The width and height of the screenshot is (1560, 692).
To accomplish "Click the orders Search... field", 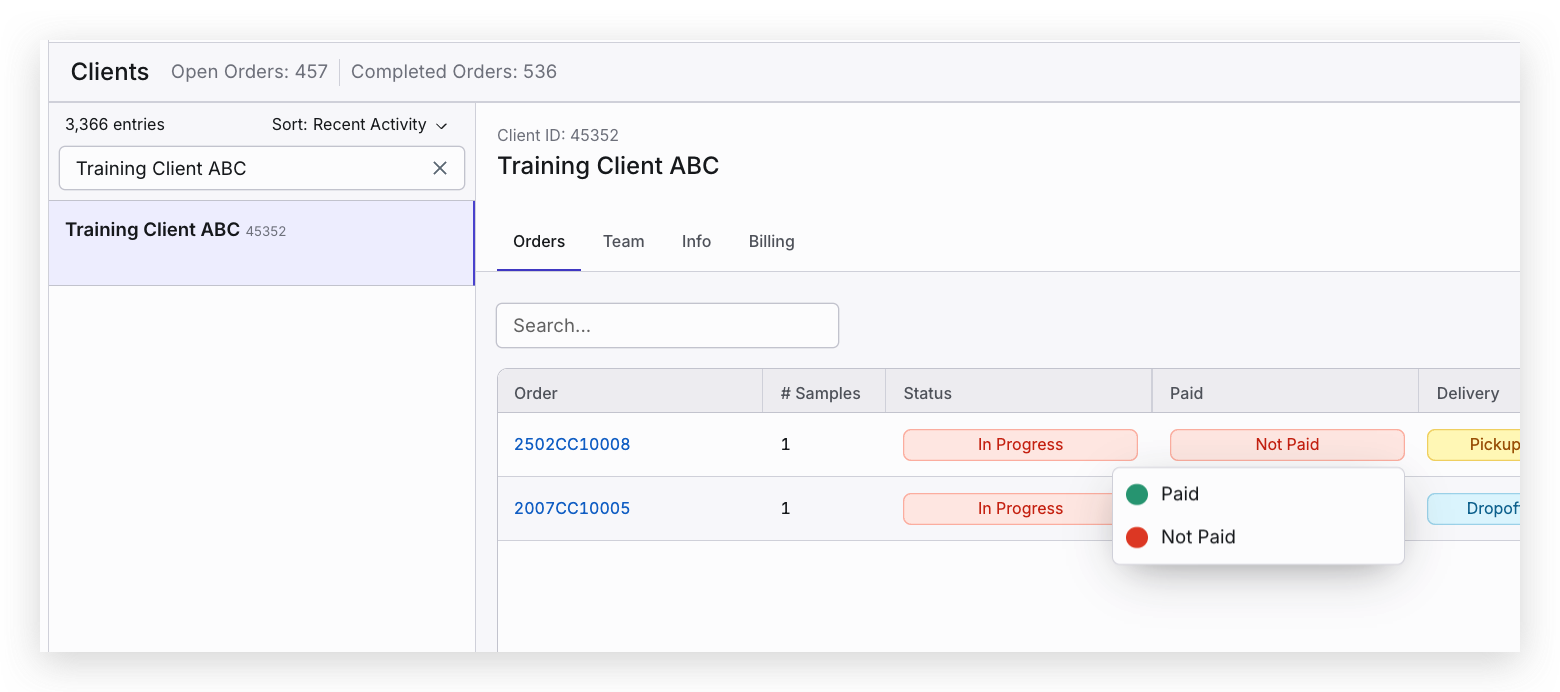I will click(x=667, y=325).
